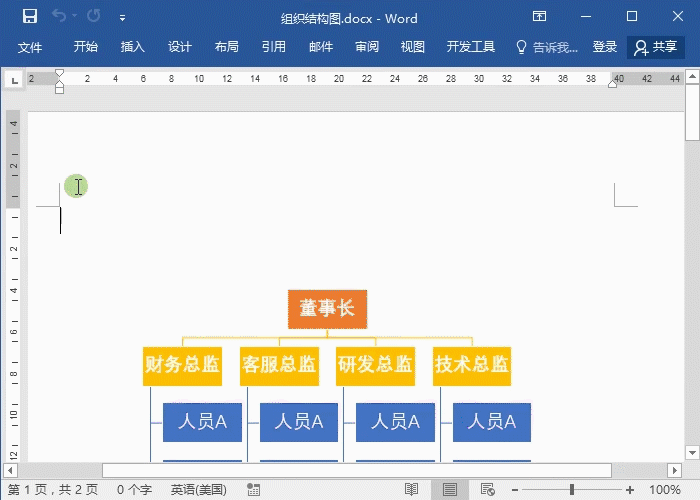This screenshot has width=700, height=500.
Task: Click the word count 0 个字
Action: [134, 490]
